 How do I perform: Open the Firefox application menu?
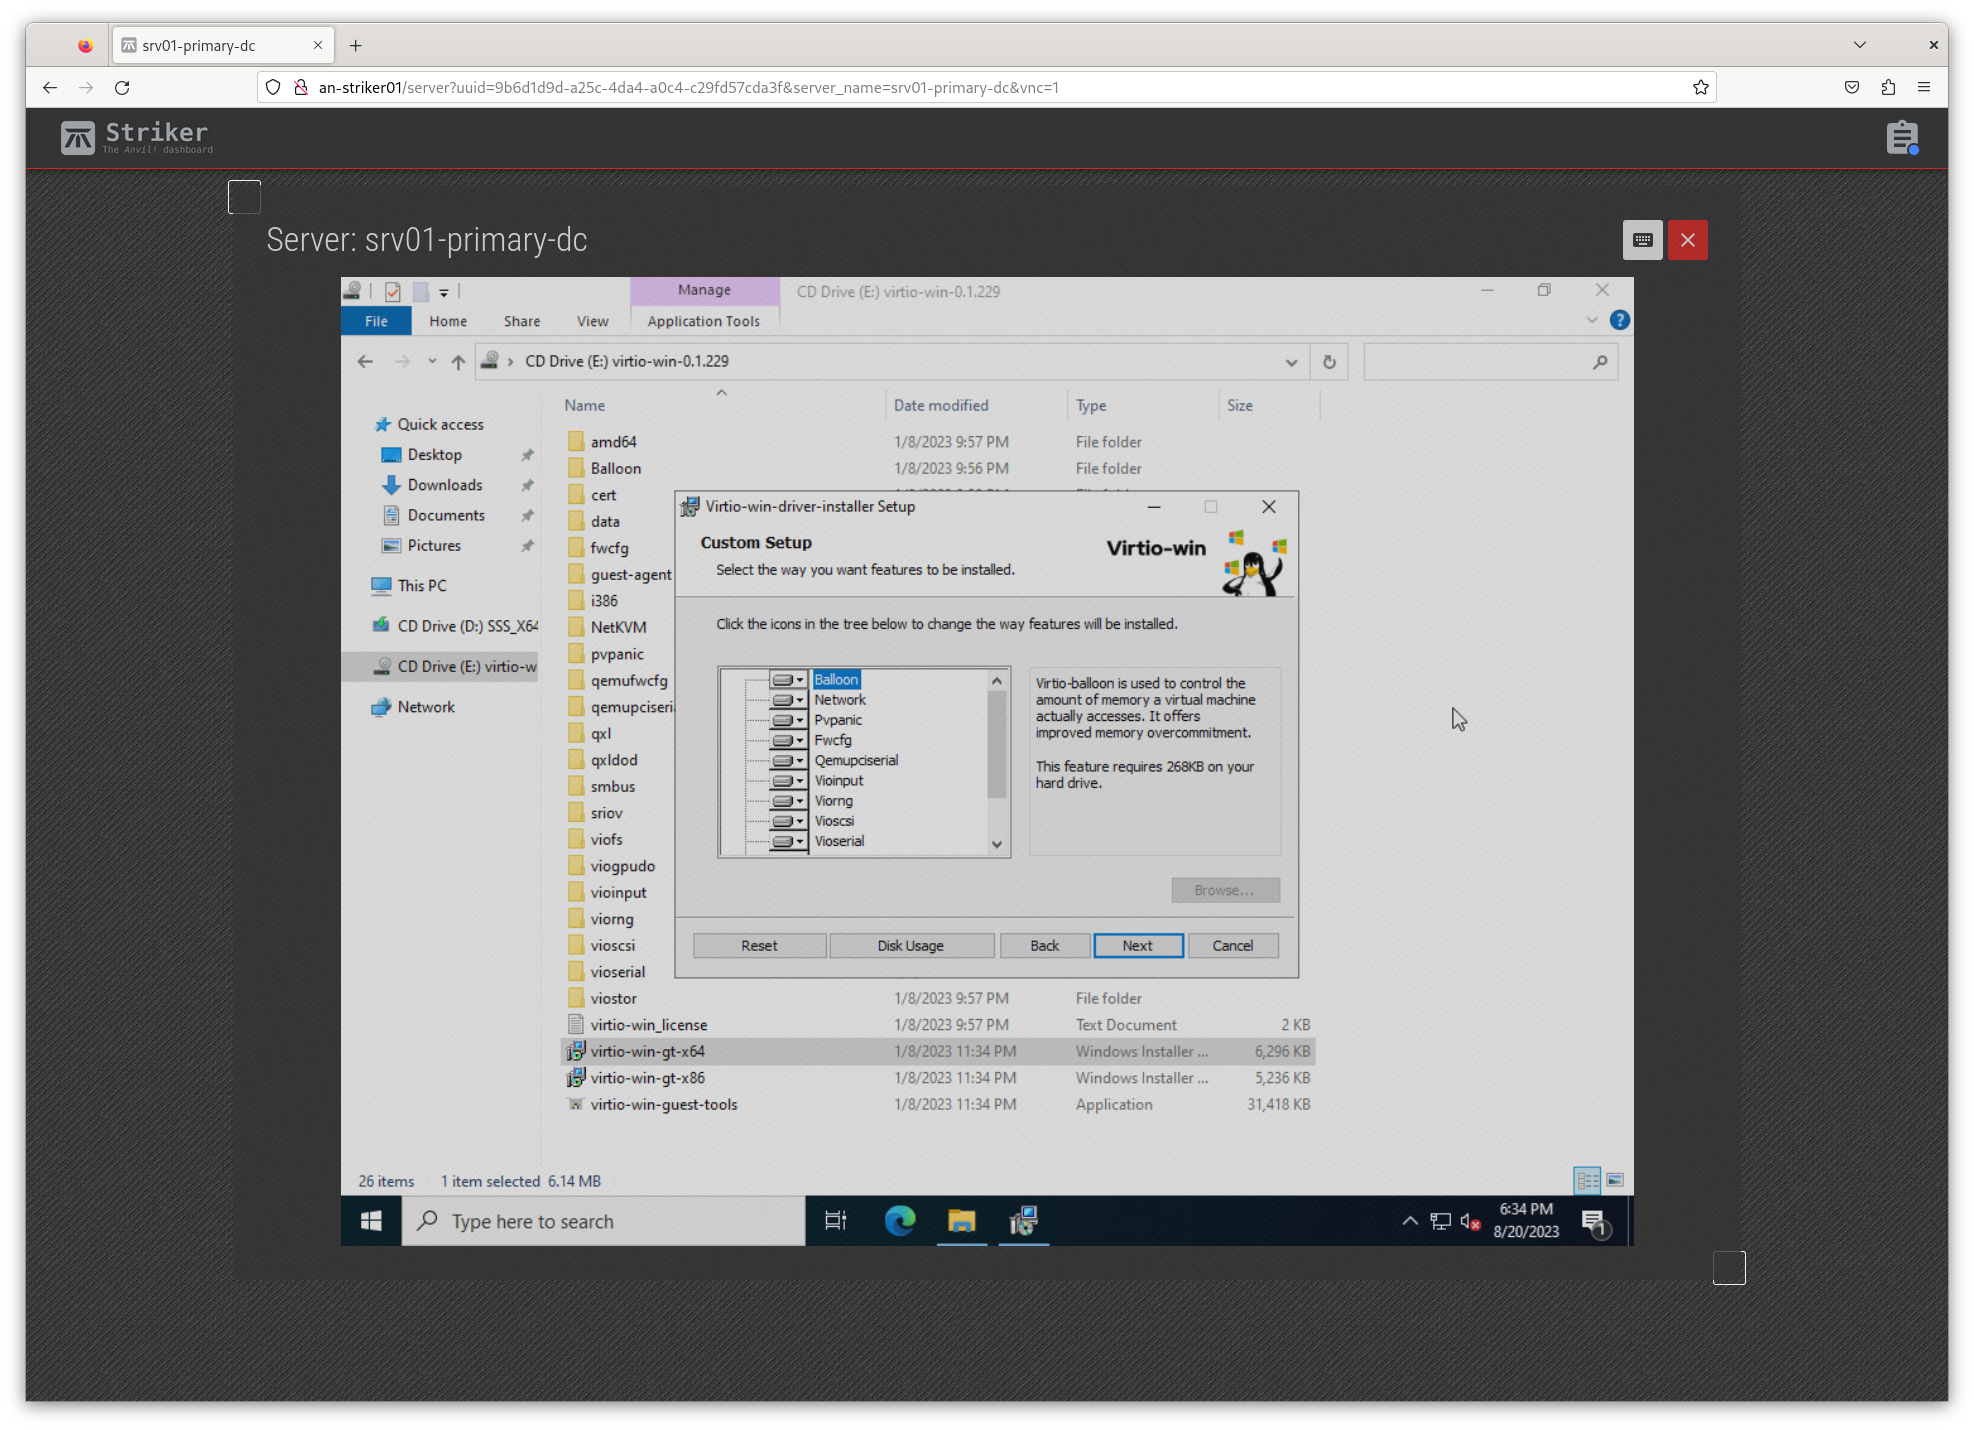1924,88
